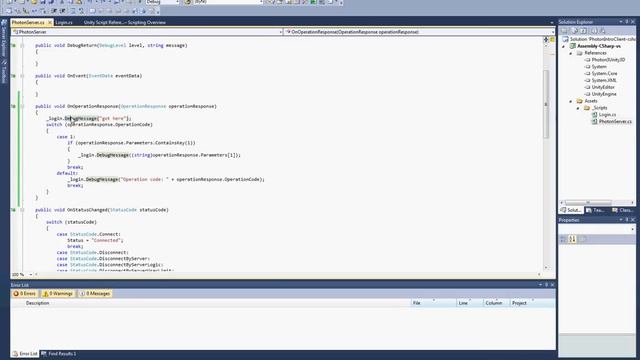The image size is (640, 360).
Task: Collapse the Assembly-CSharp-vs project tree
Action: coord(564,46)
